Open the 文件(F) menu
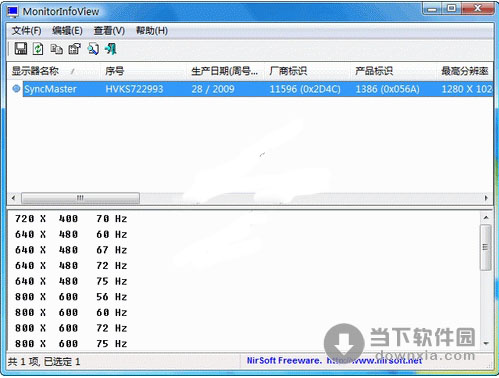Screen dimensions: 499x378 click(27, 31)
